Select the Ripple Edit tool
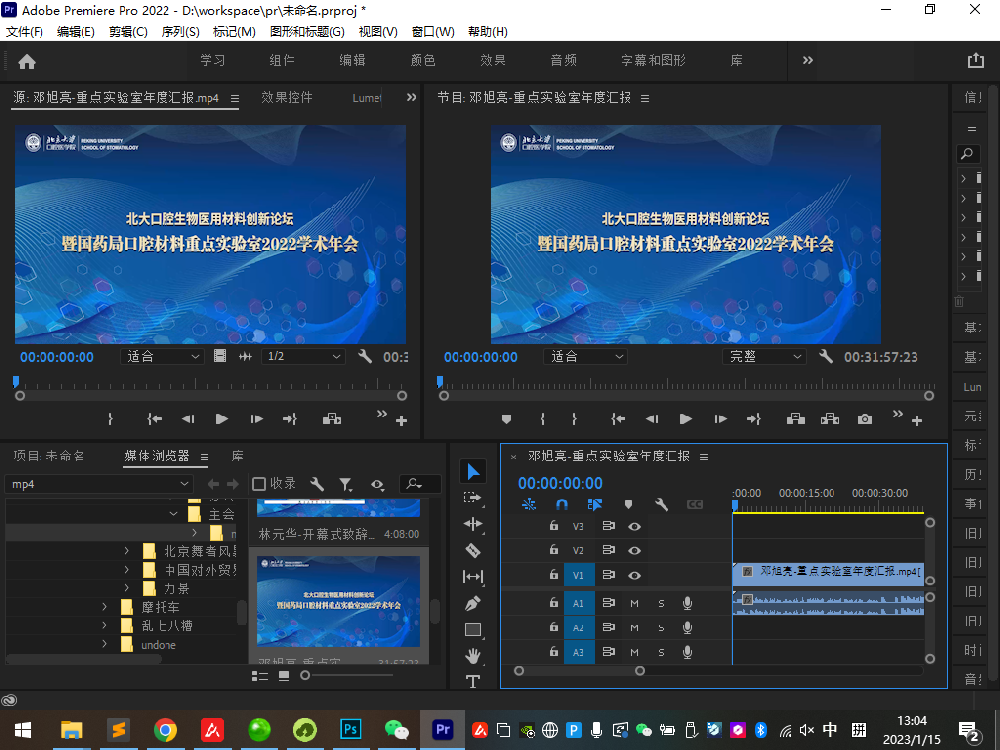 [473, 524]
